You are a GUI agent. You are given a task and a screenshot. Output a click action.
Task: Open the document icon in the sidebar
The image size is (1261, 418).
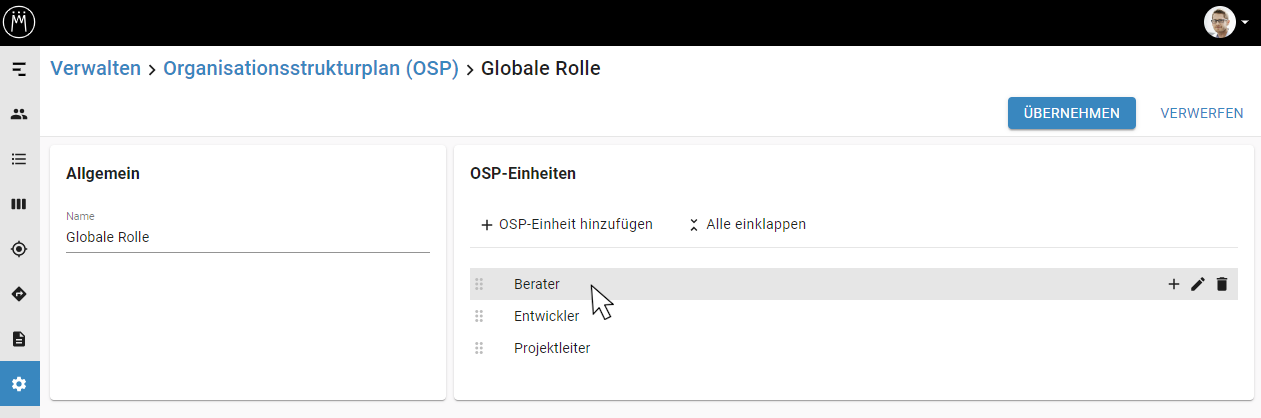pyautogui.click(x=19, y=339)
